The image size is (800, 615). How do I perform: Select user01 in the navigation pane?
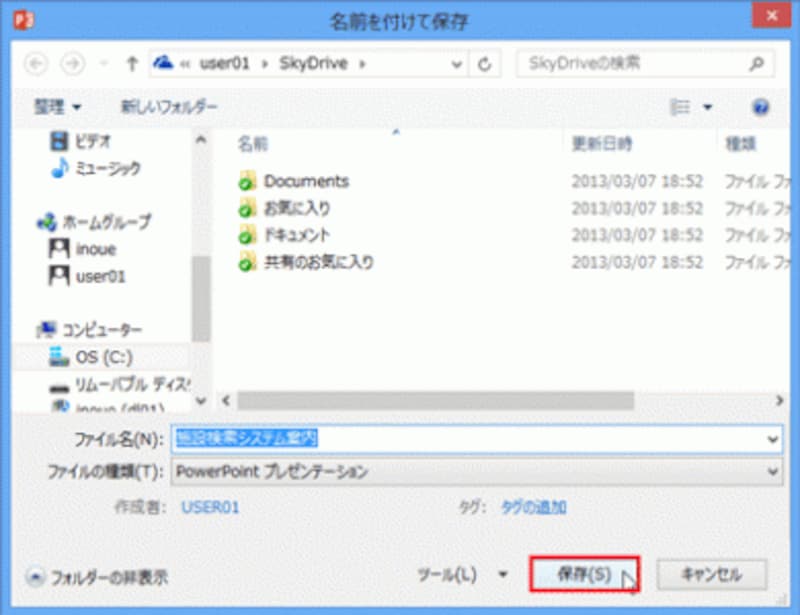(x=87, y=276)
